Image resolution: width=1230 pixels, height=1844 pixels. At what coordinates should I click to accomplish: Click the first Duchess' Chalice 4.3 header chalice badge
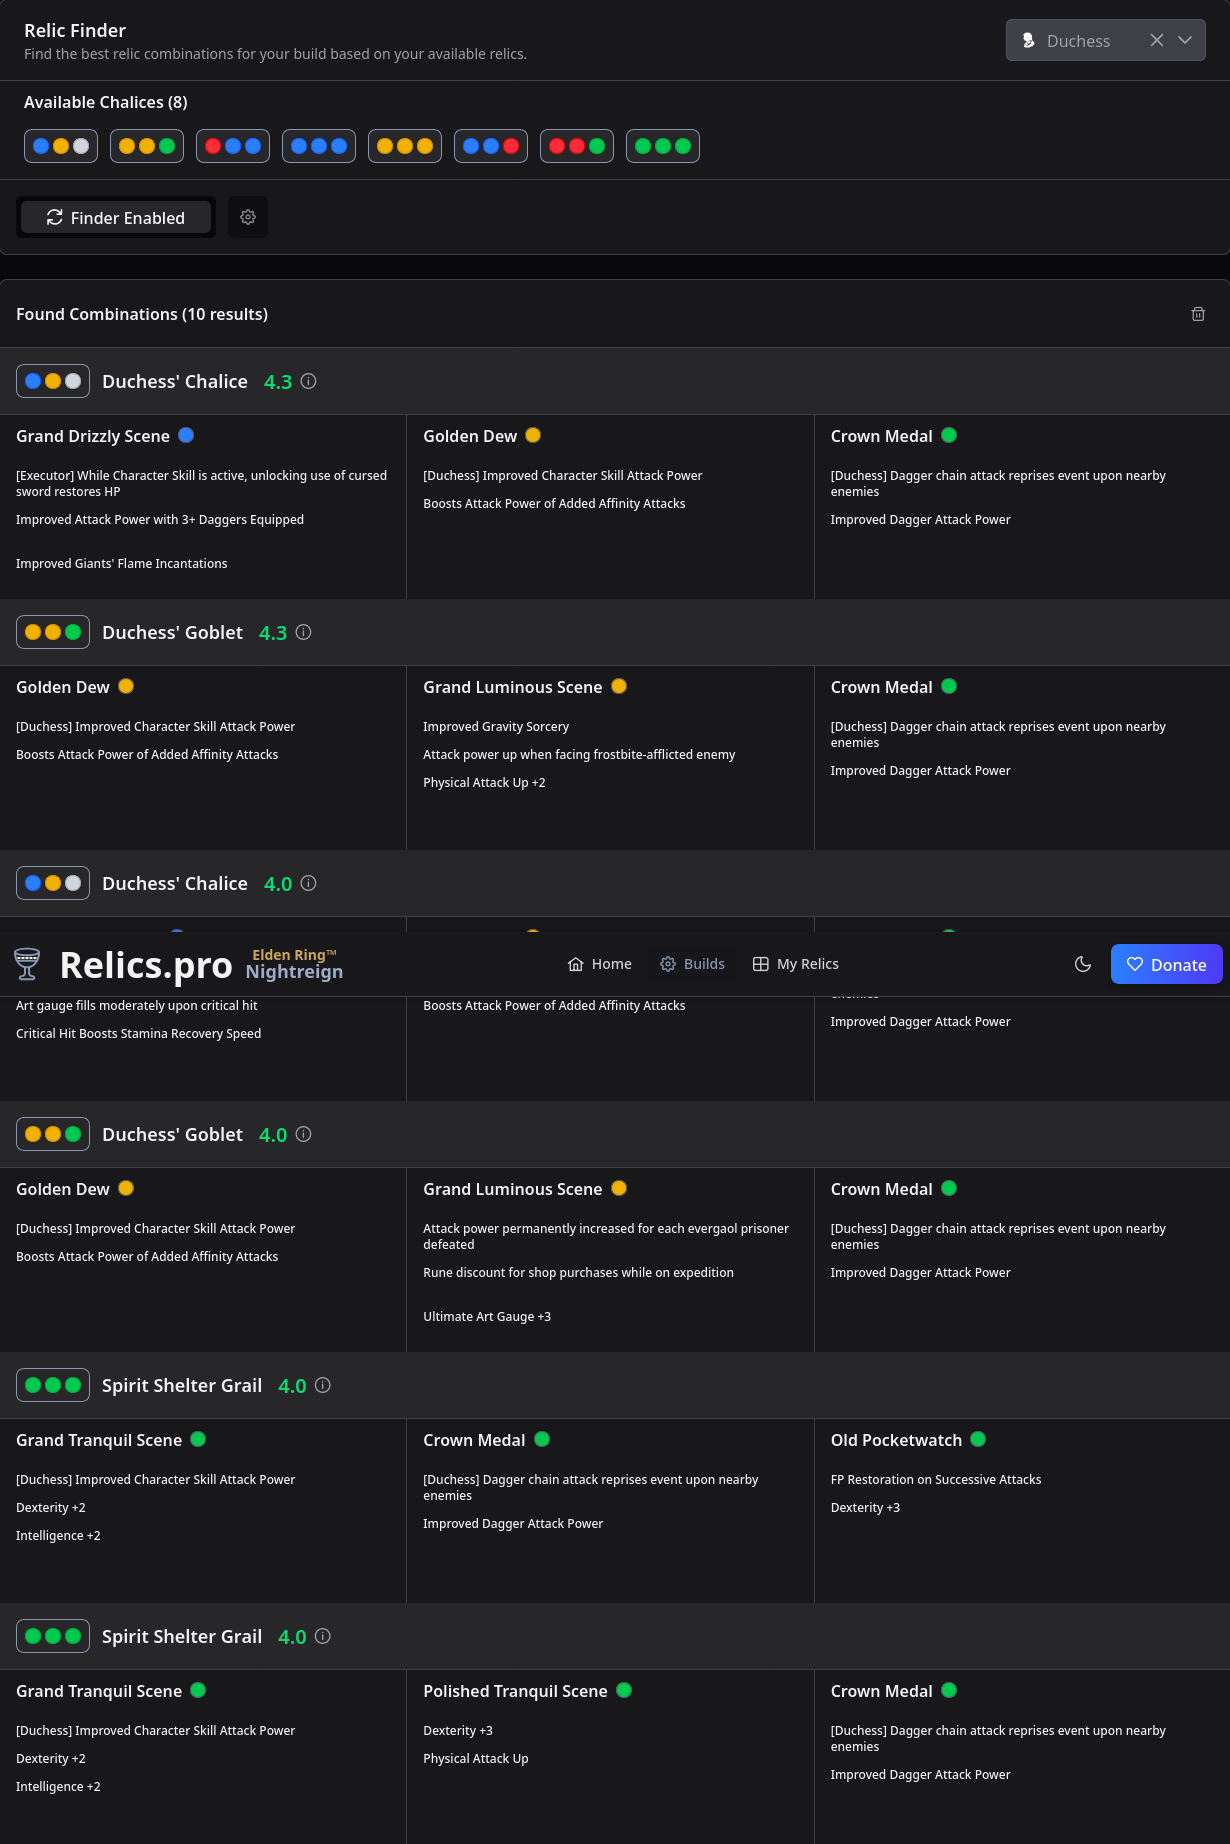[x=53, y=381]
